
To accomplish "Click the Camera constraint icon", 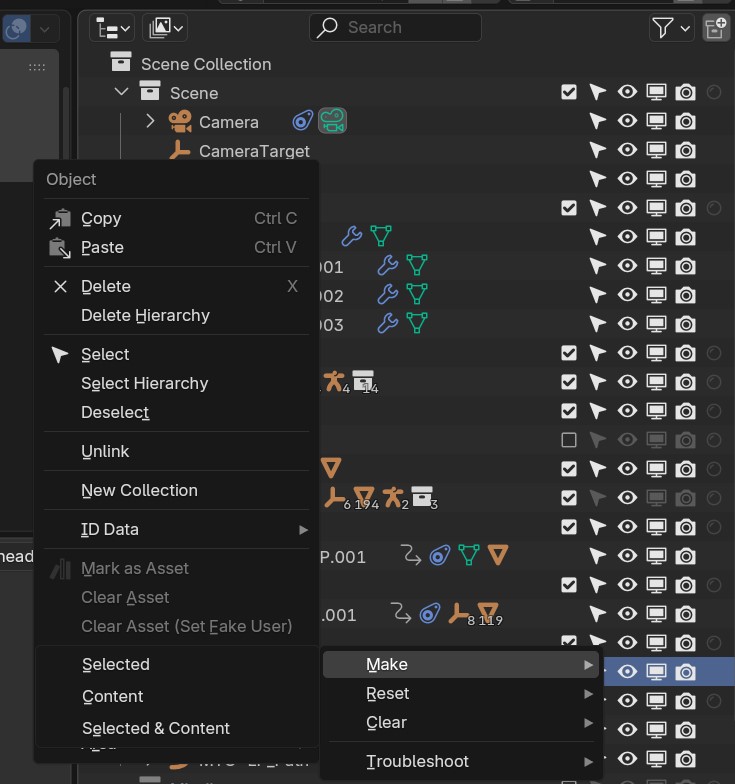I will point(303,121).
